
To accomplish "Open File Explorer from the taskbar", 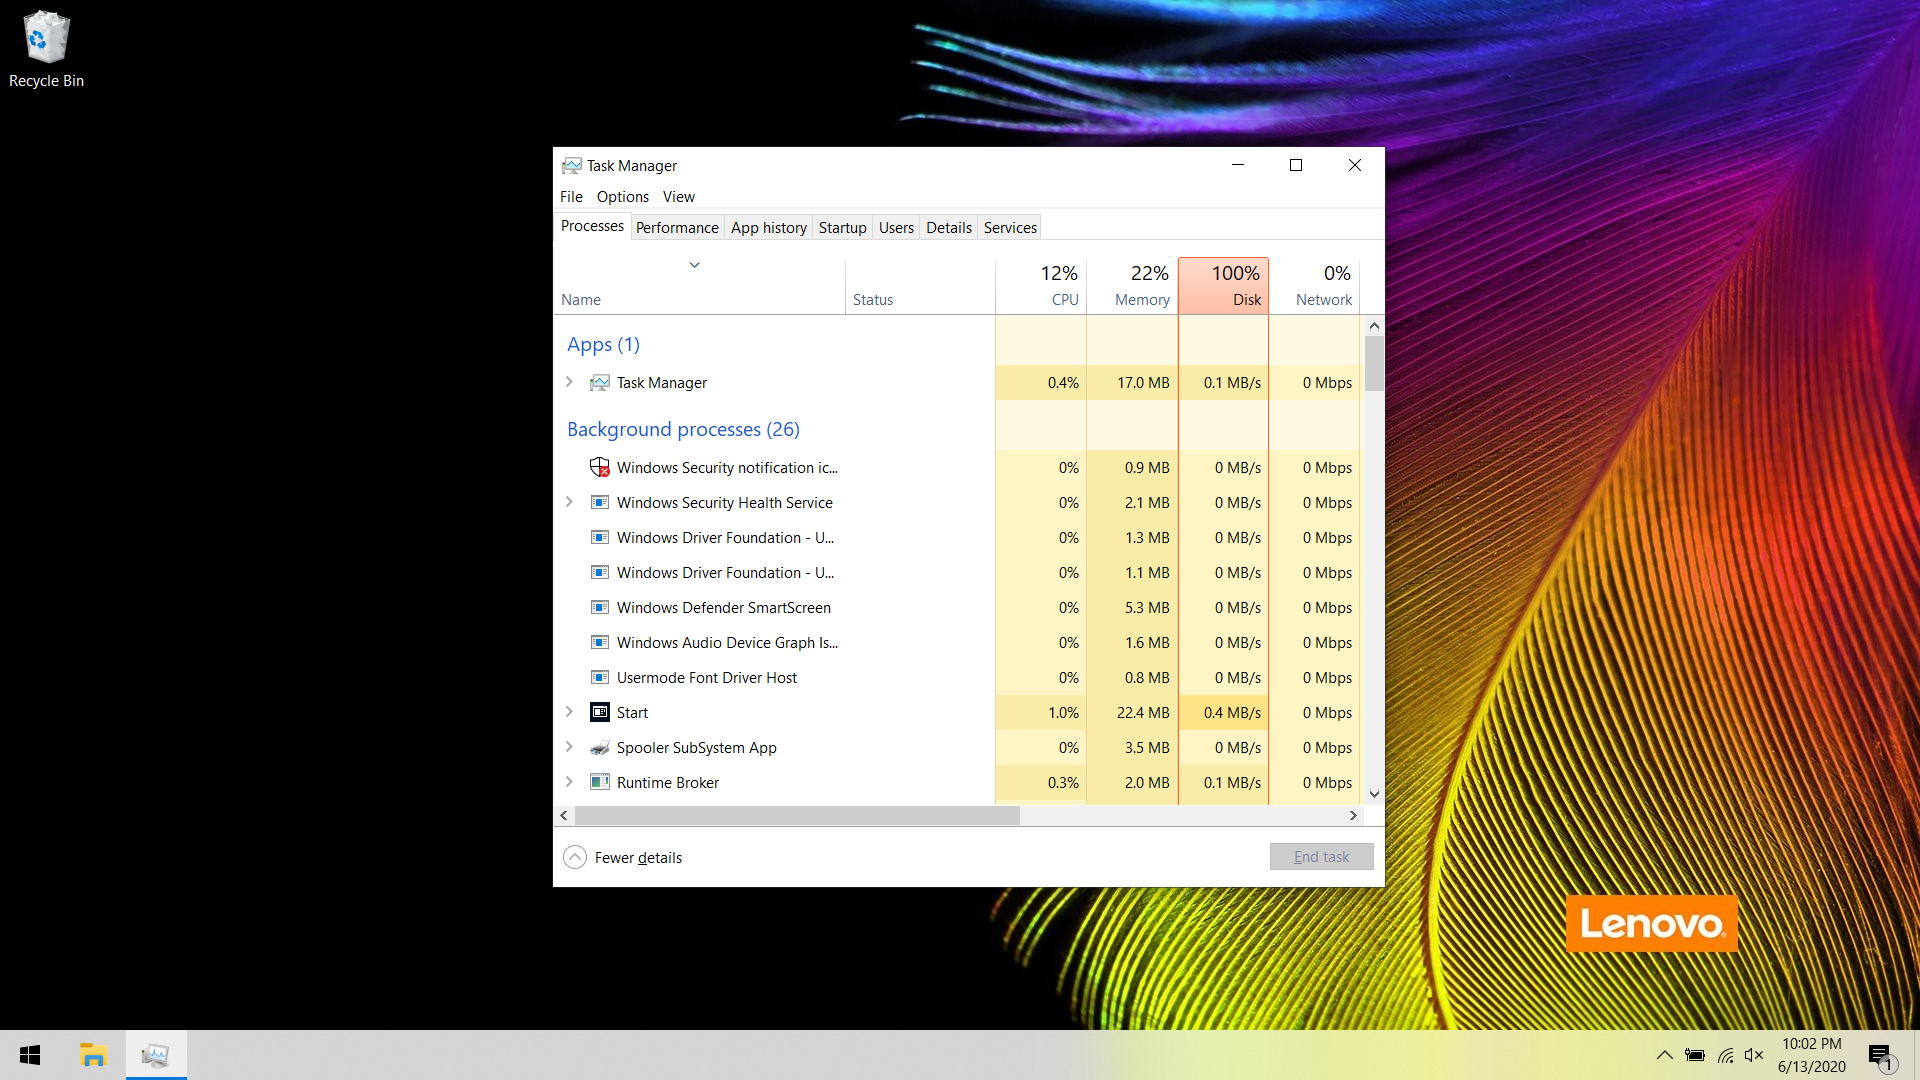I will 93,1055.
